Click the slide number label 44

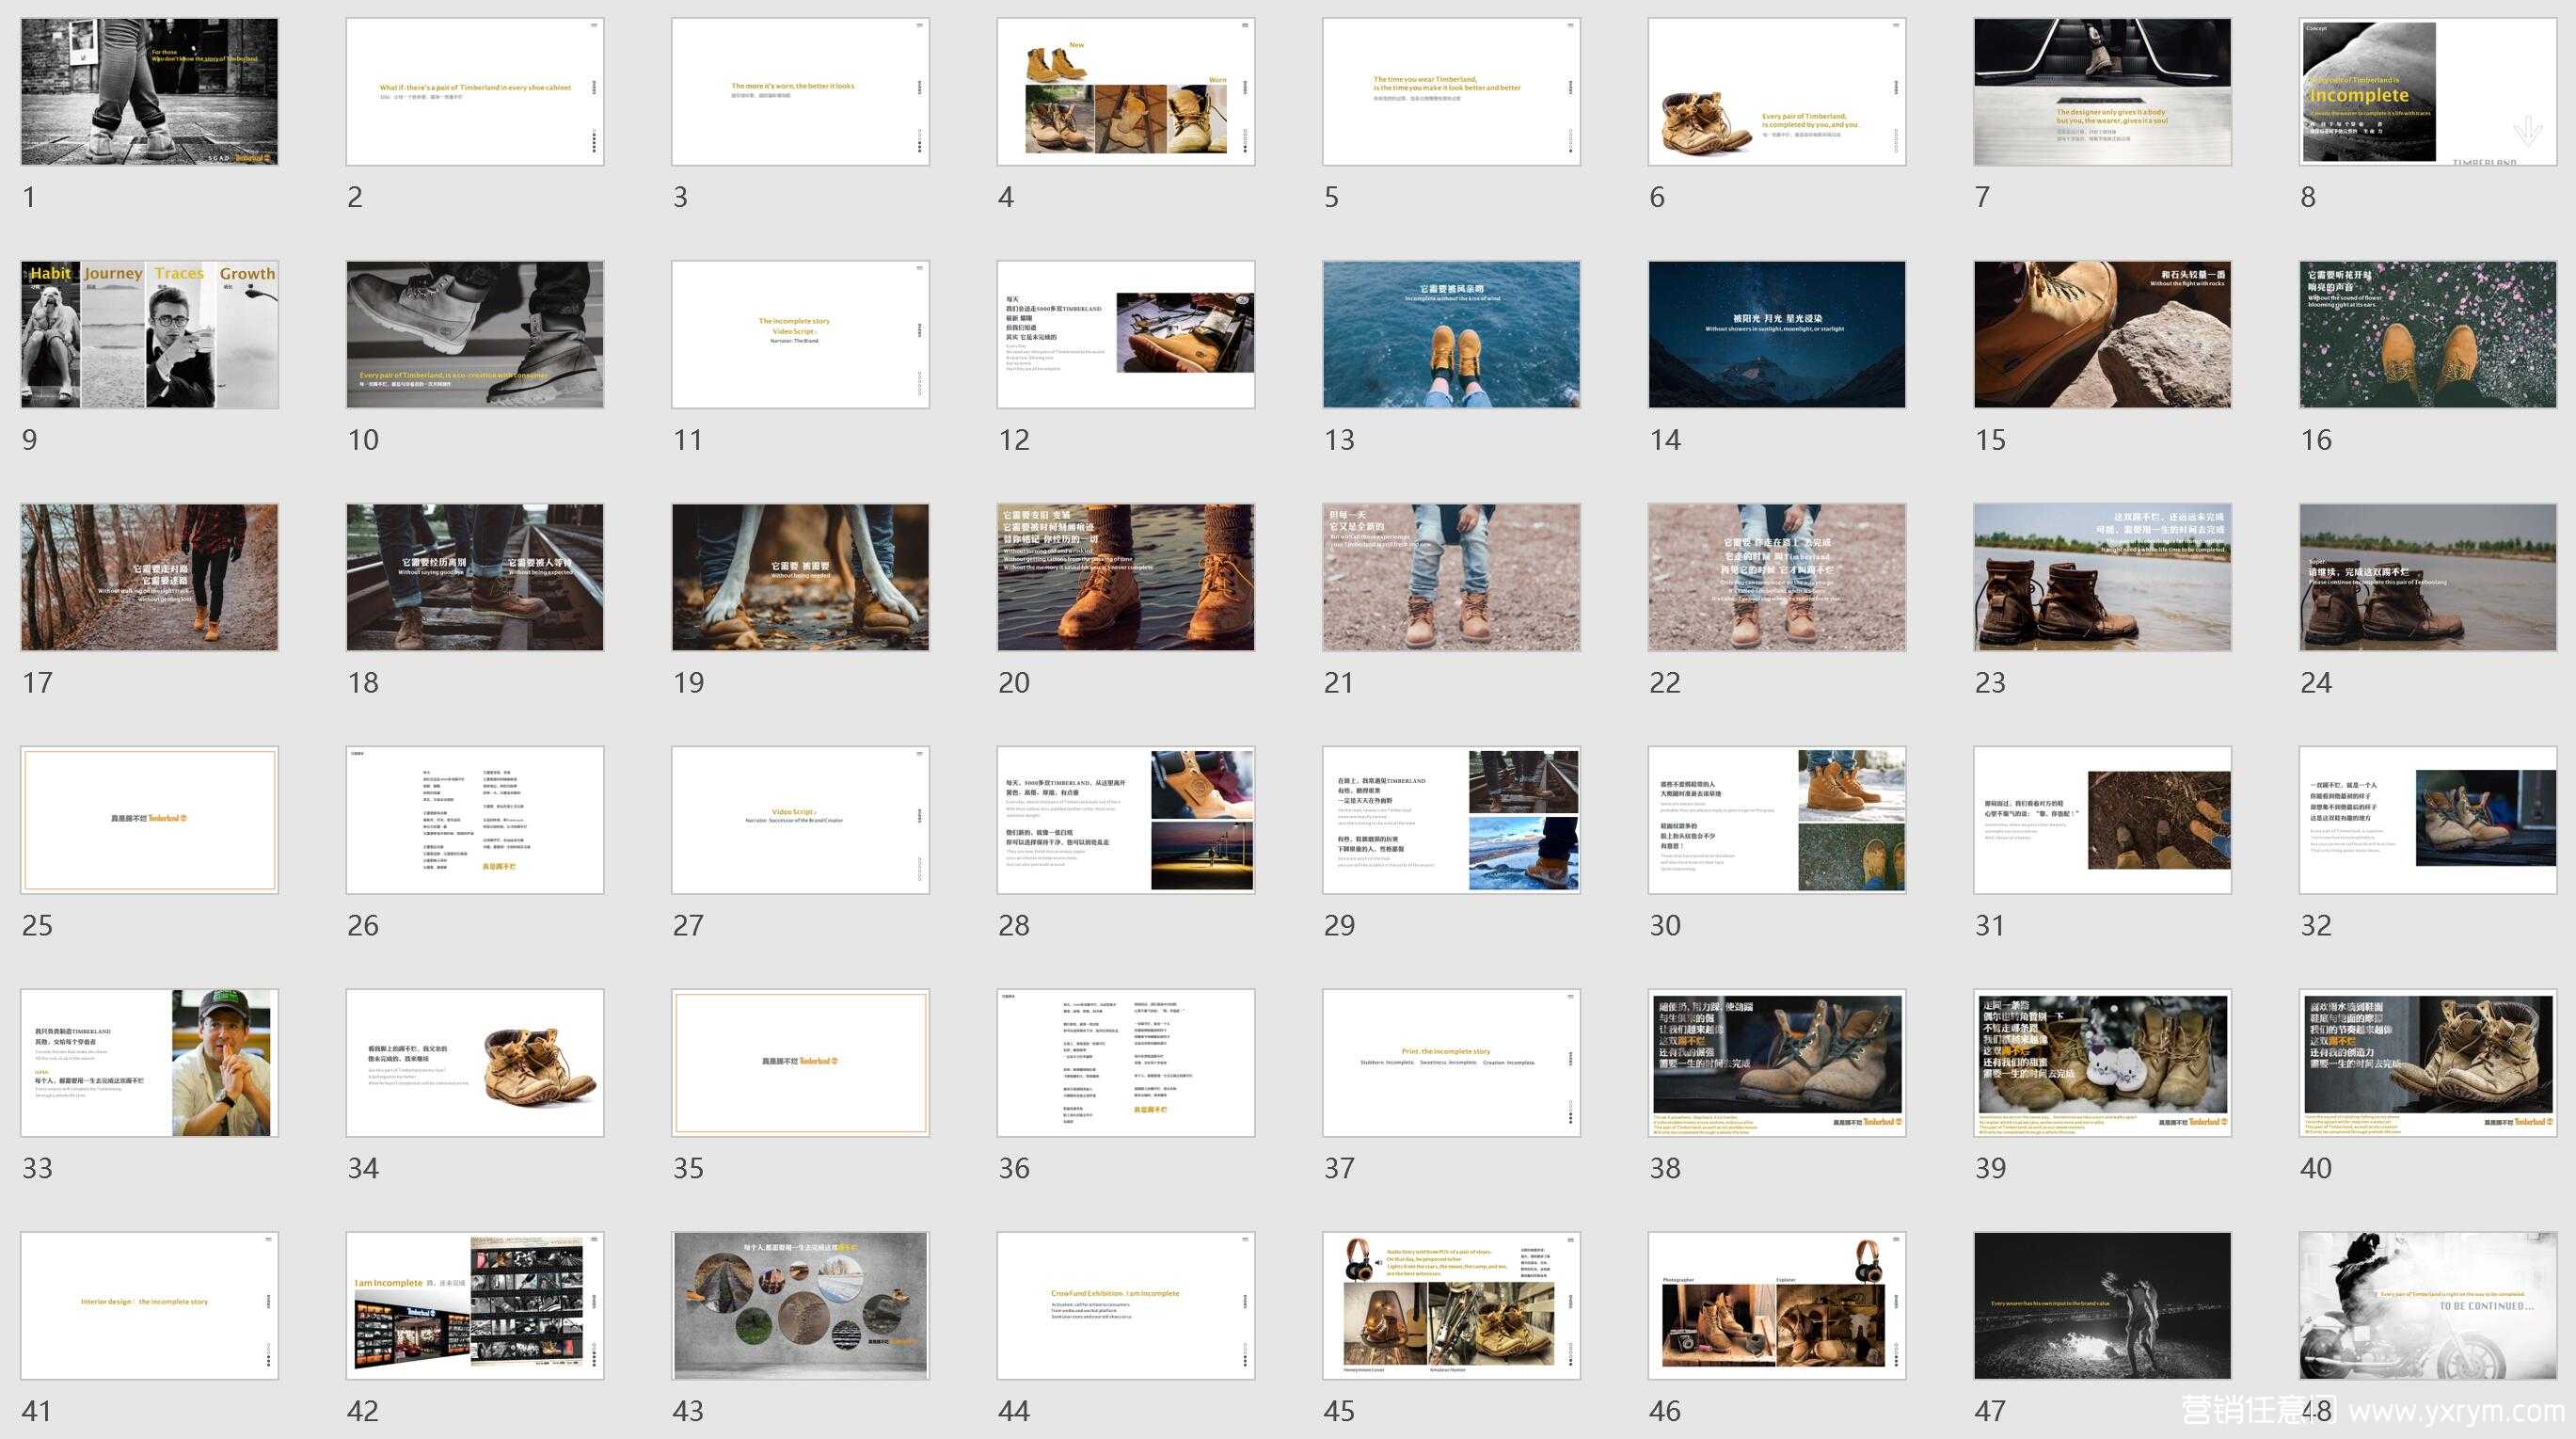pyautogui.click(x=1014, y=1412)
